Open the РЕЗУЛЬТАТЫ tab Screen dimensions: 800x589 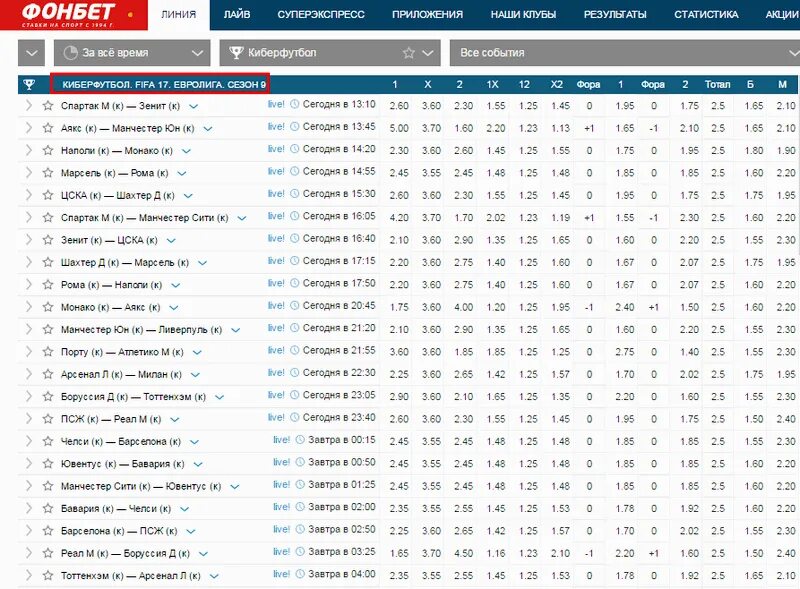click(615, 15)
